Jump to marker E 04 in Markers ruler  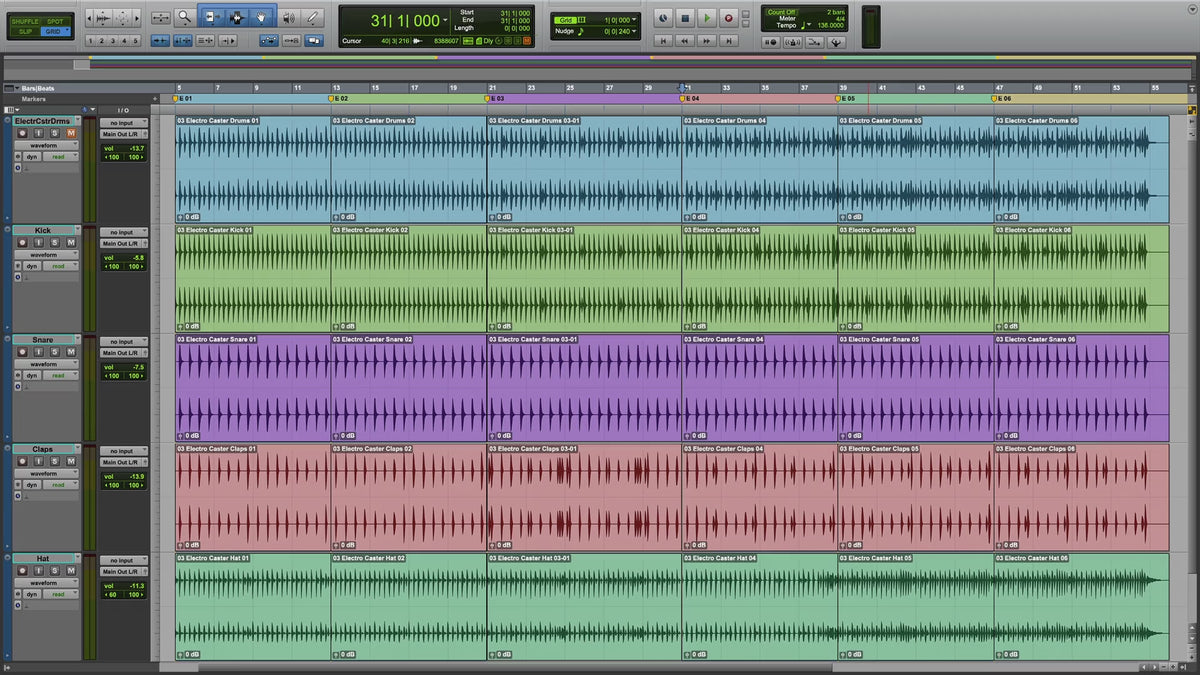(690, 99)
